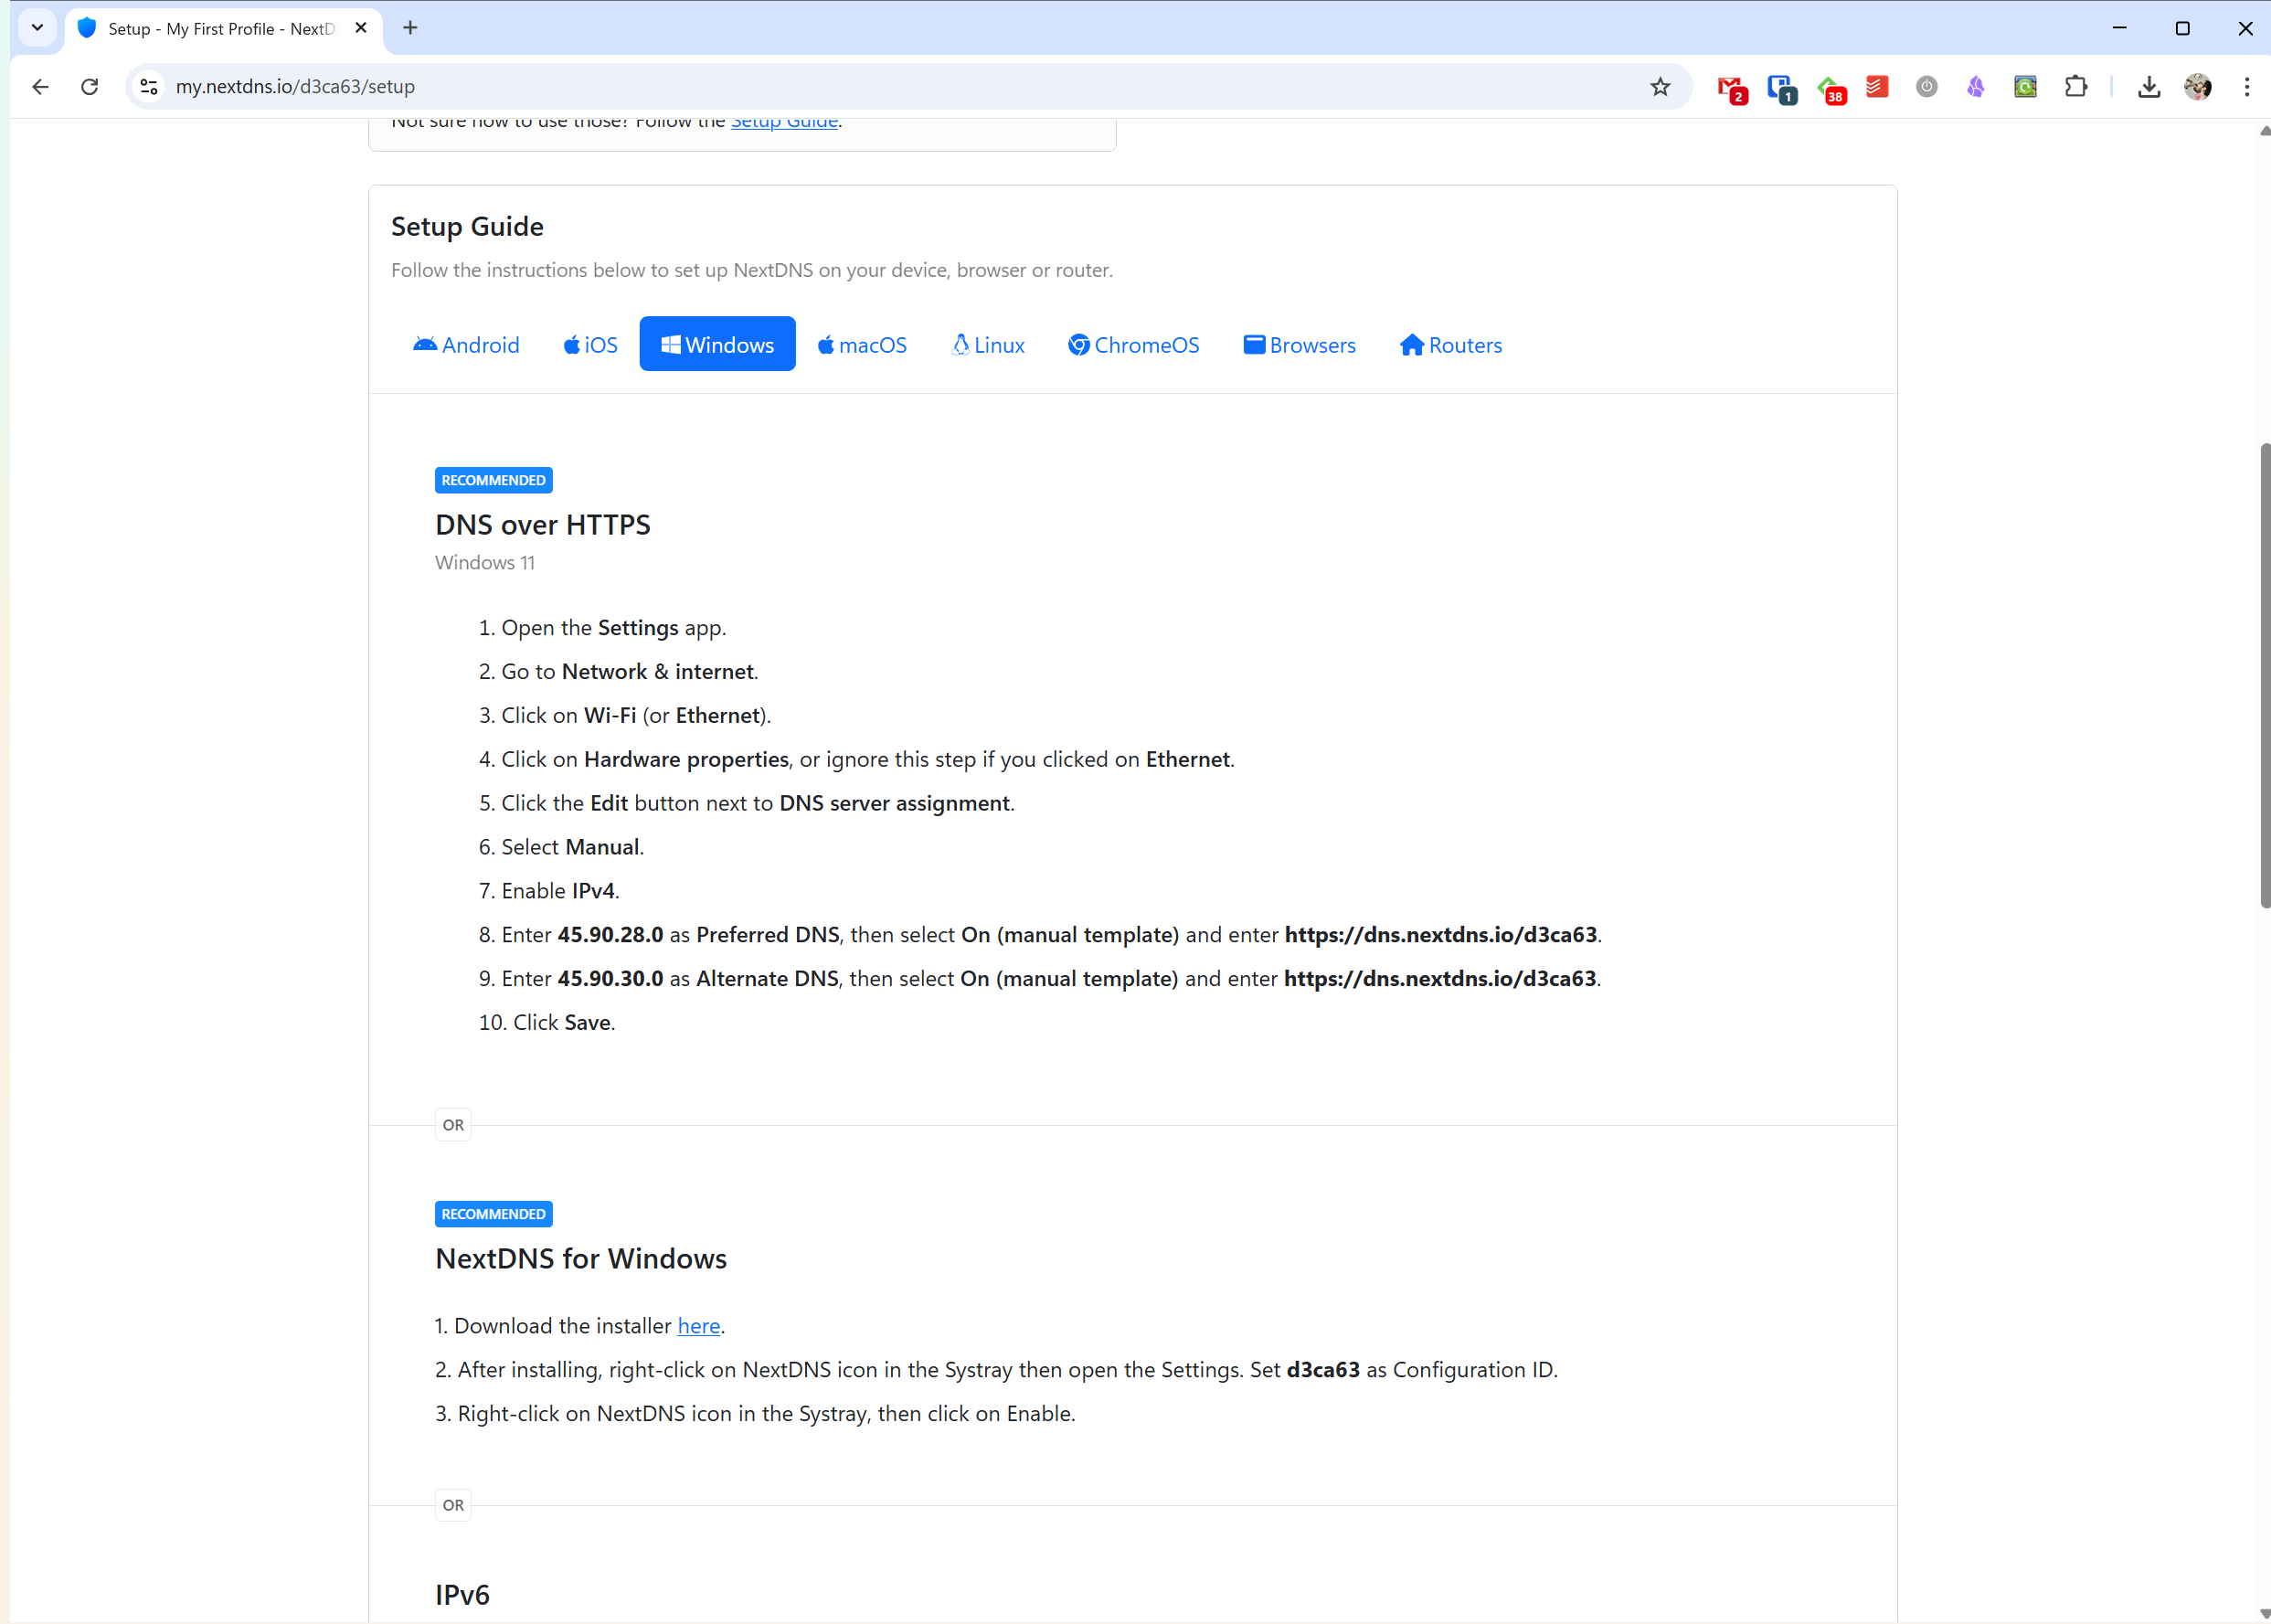Screen dimensions: 2271x1624
Task: Select the macOS setup tab
Action: click(862, 345)
